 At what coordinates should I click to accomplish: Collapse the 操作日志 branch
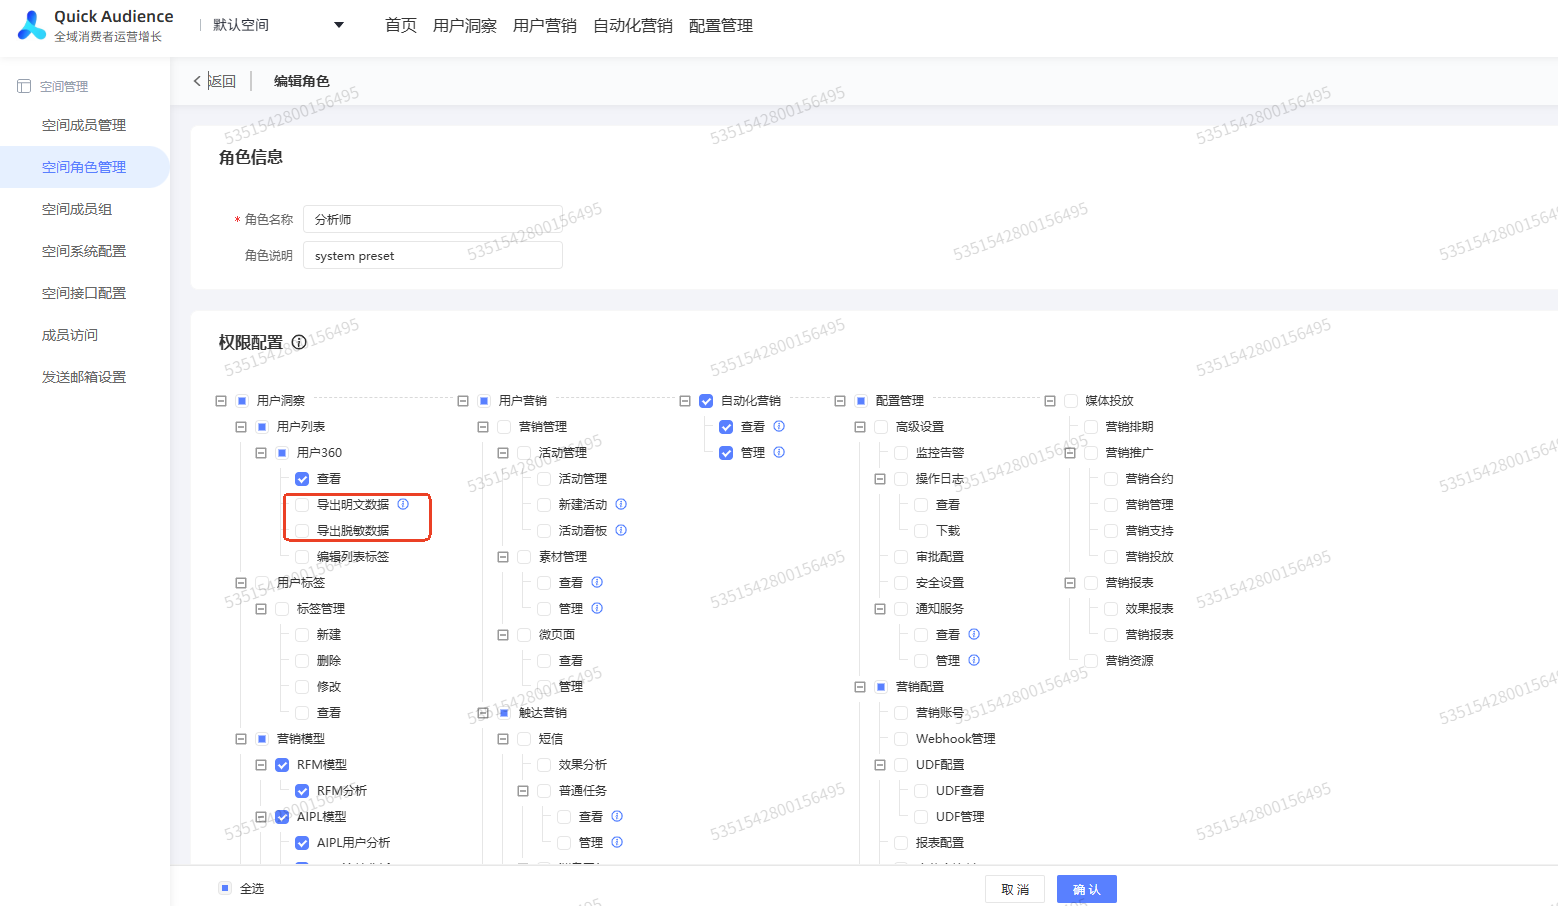click(x=880, y=479)
